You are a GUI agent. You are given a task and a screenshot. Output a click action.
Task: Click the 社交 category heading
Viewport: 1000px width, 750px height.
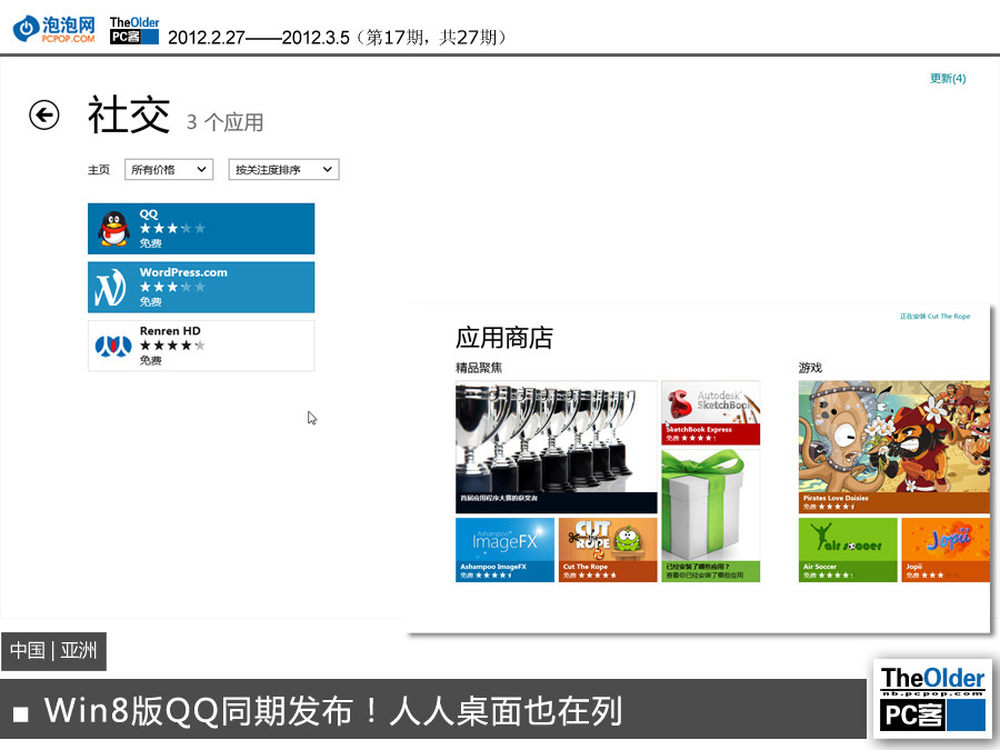click(129, 115)
